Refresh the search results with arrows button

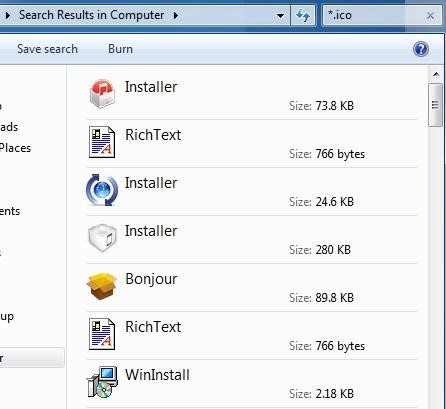(x=303, y=15)
